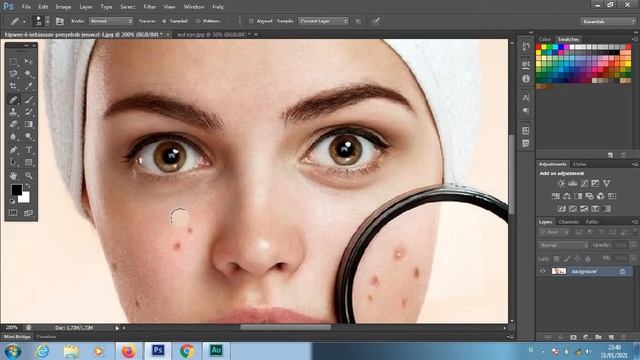Switch to the Styles tab
The height and width of the screenshot is (360, 640).
coord(579,164)
